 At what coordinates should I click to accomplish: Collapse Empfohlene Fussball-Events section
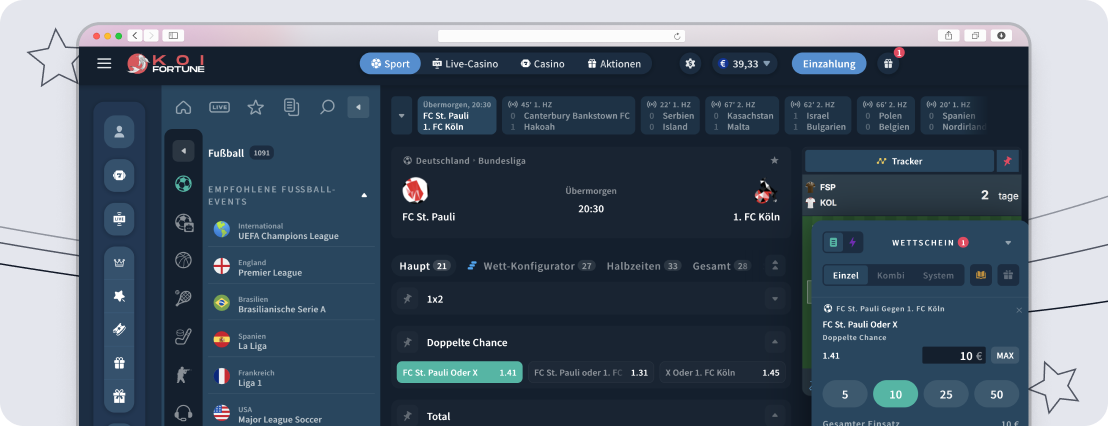coord(365,195)
